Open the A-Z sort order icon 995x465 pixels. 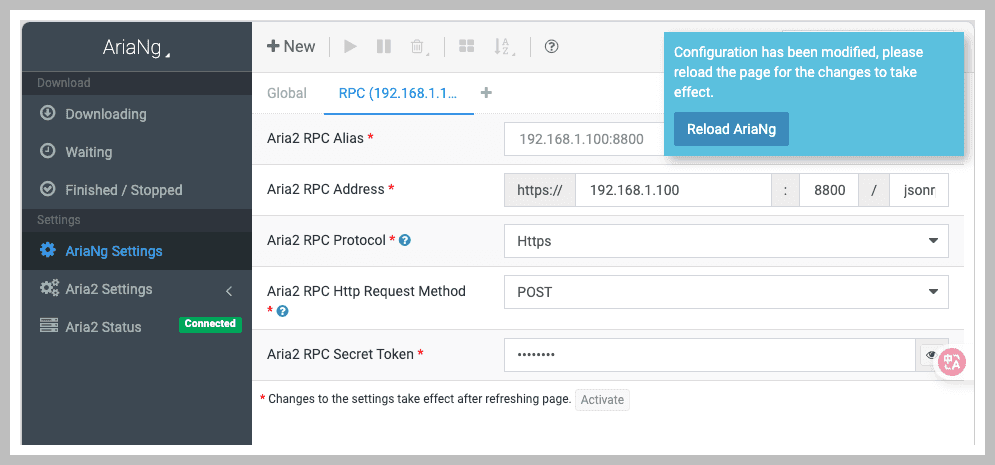tap(503, 47)
